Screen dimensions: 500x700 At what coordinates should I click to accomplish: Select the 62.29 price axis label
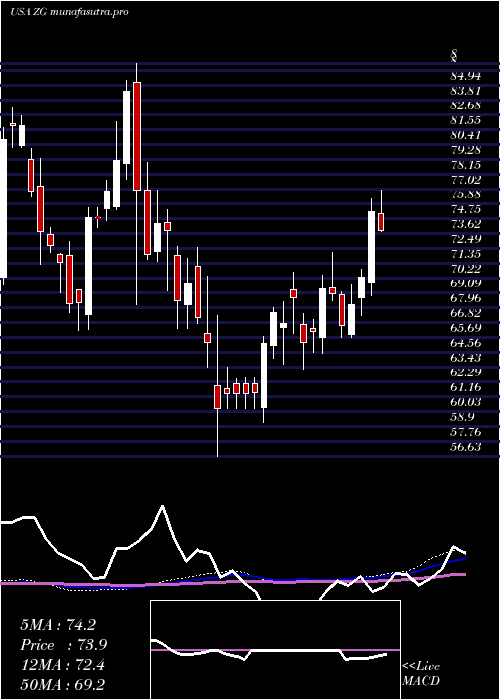point(466,372)
